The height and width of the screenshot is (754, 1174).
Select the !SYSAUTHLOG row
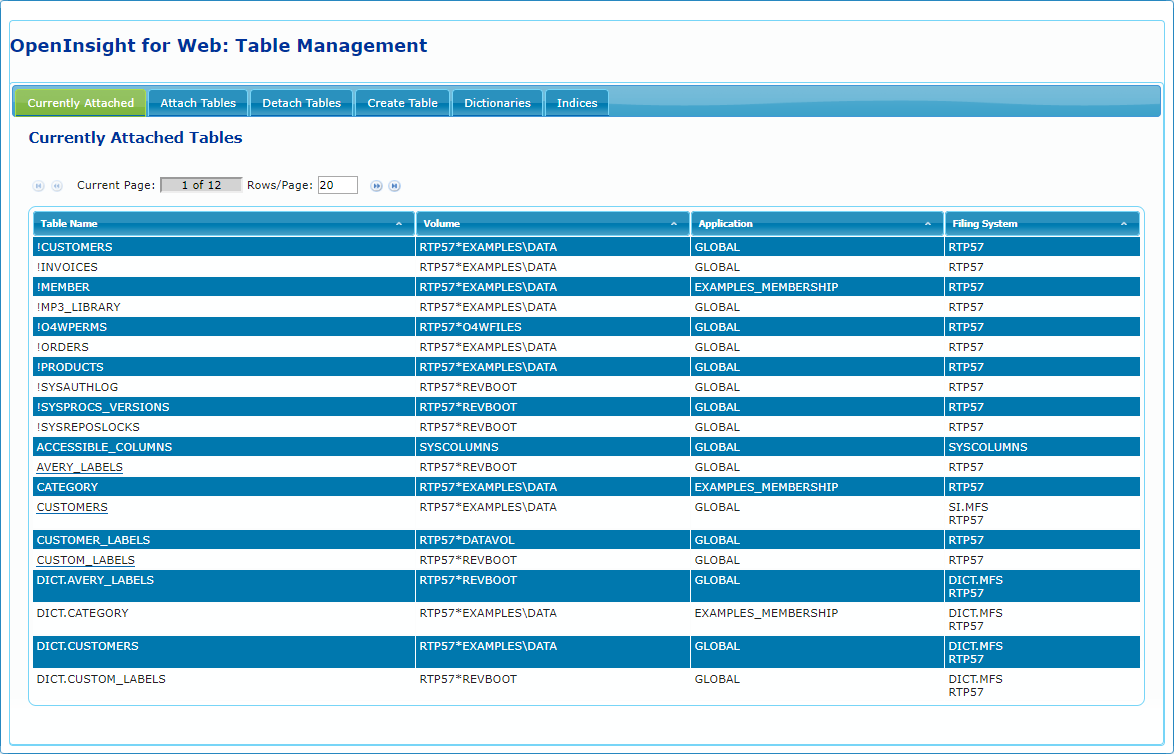[586, 387]
